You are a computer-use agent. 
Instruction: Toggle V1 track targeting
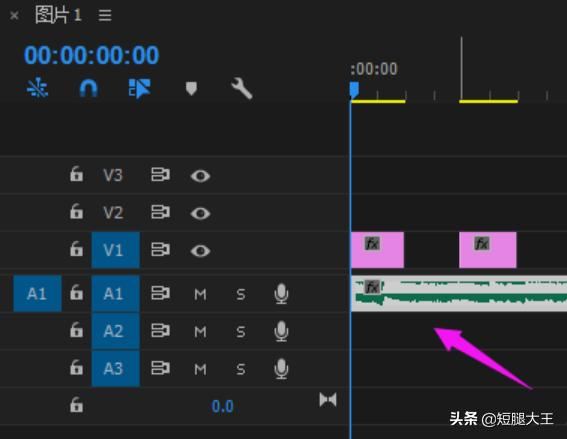click(x=116, y=250)
